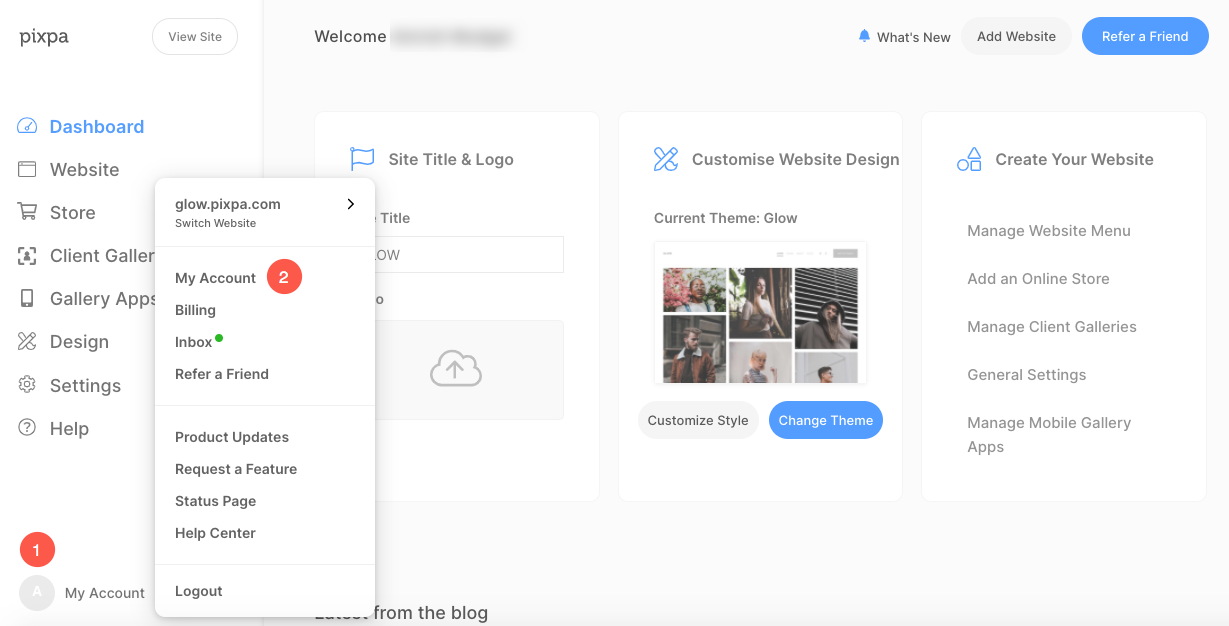The height and width of the screenshot is (626, 1229).
Task: Click the What's New bell icon
Action: (864, 36)
